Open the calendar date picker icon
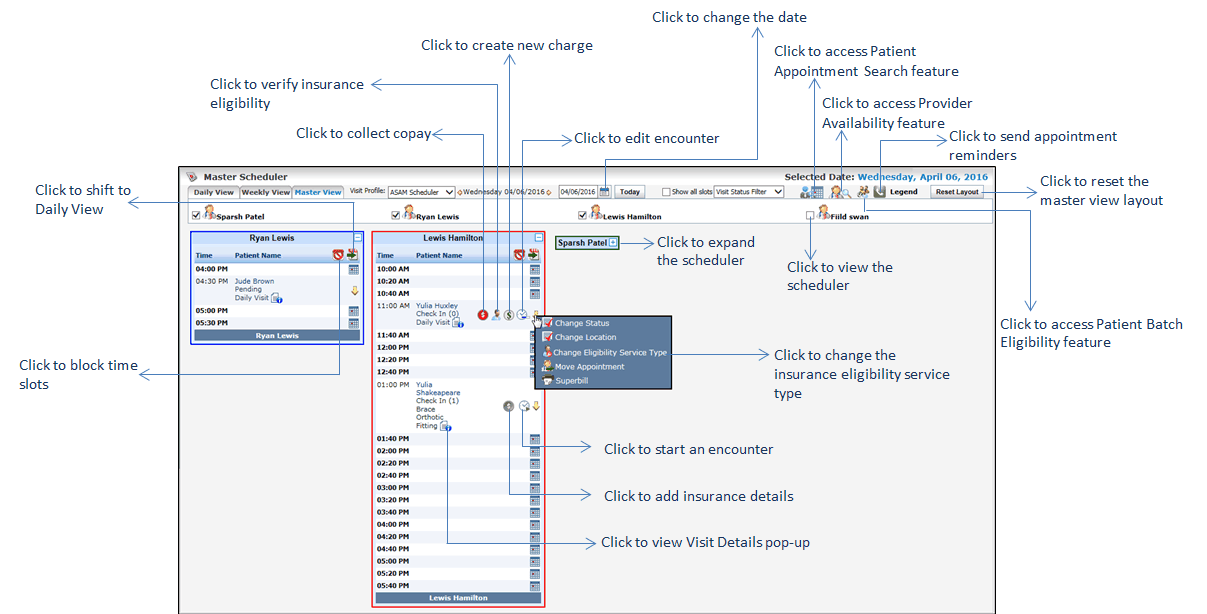Viewport: 1207px width, 614px height. tap(604, 191)
